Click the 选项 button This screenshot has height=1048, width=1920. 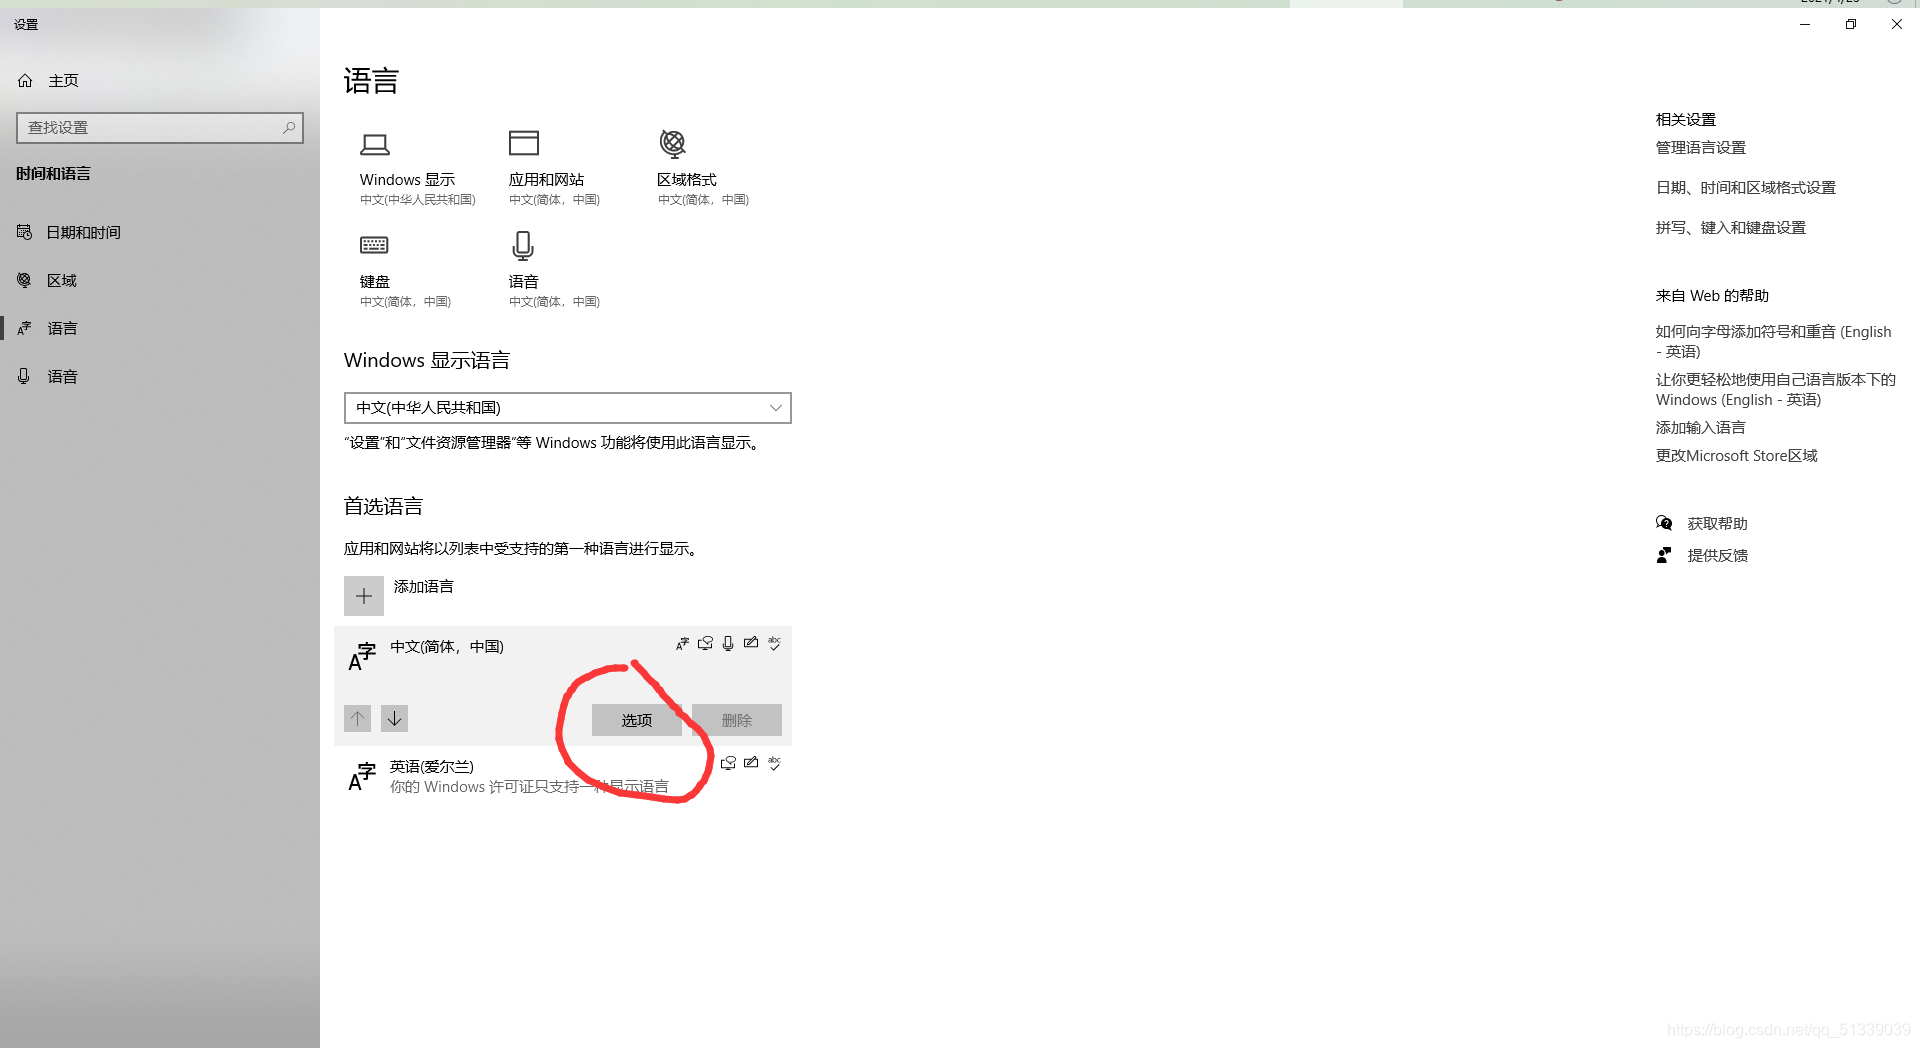coord(637,720)
